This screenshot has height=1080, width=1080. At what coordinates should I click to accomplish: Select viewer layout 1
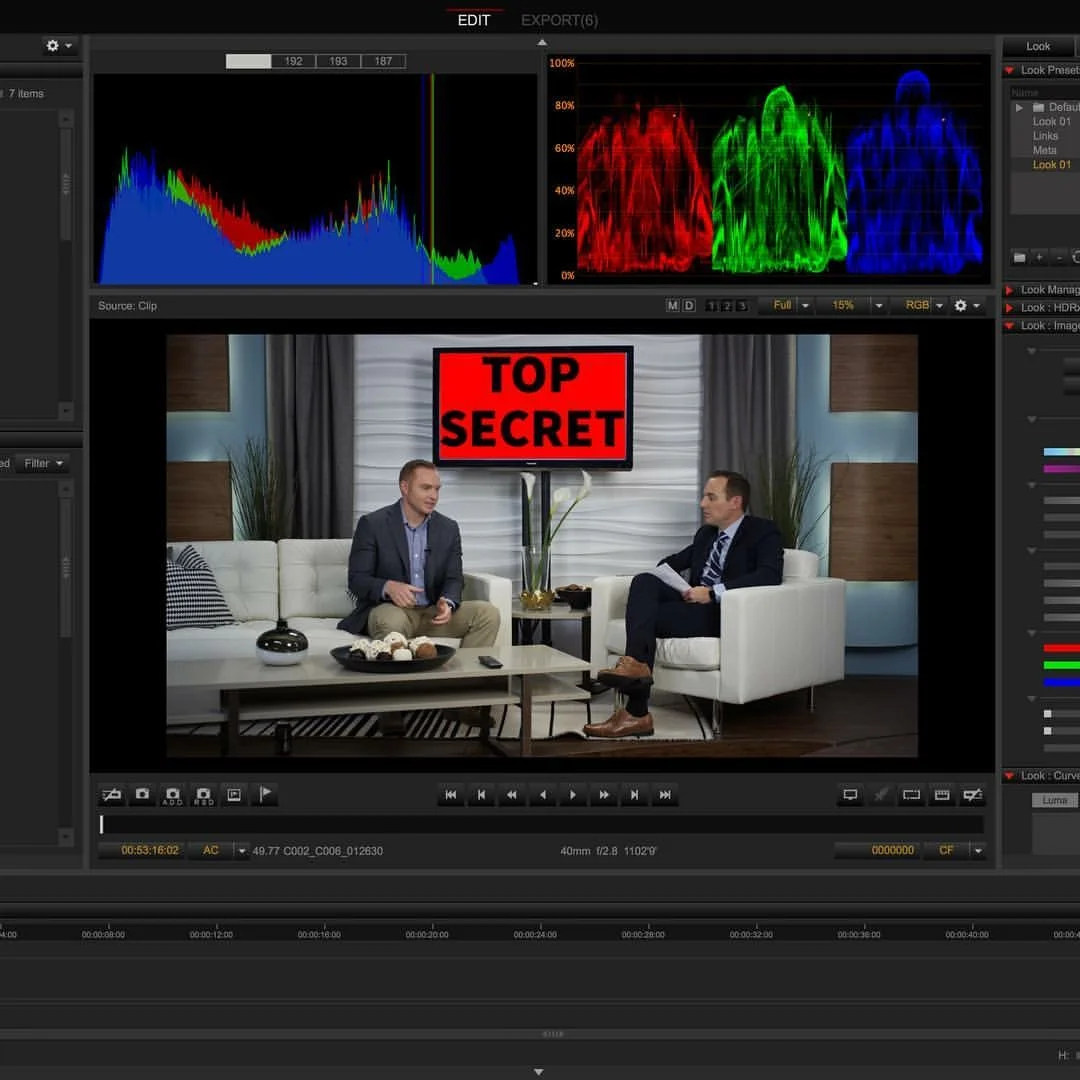[712, 306]
